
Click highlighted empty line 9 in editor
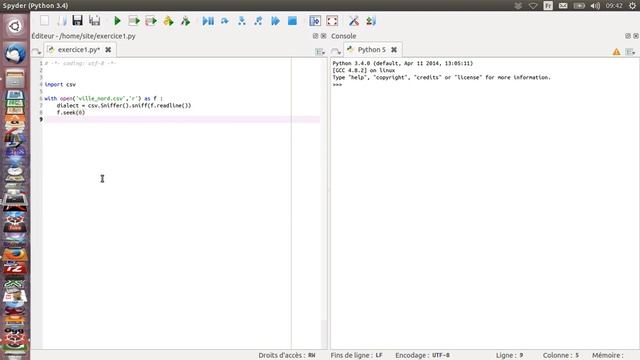(182, 119)
